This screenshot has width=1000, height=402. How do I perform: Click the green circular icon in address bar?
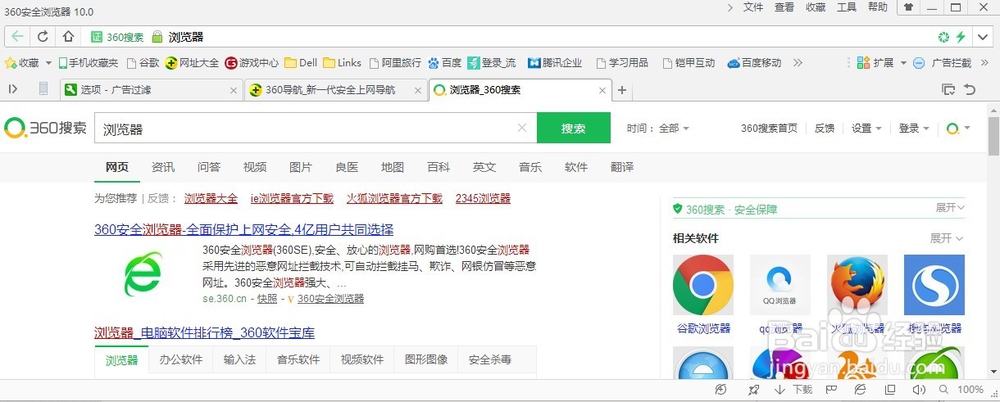click(x=944, y=37)
